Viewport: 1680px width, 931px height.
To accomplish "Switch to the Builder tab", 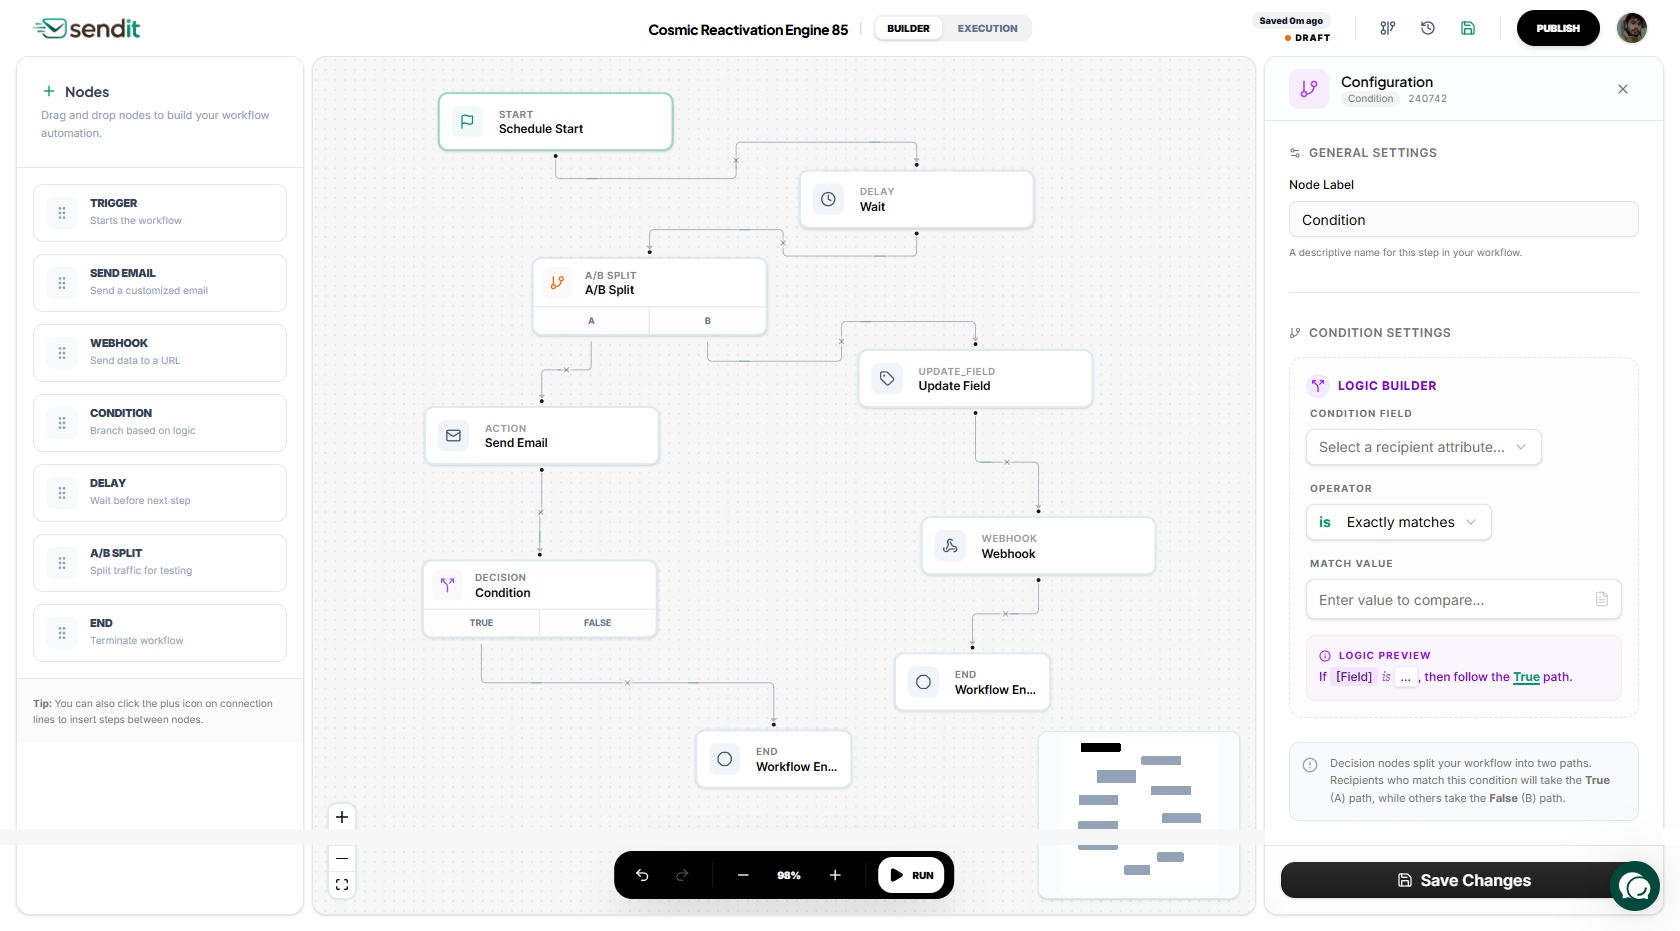I will (908, 28).
